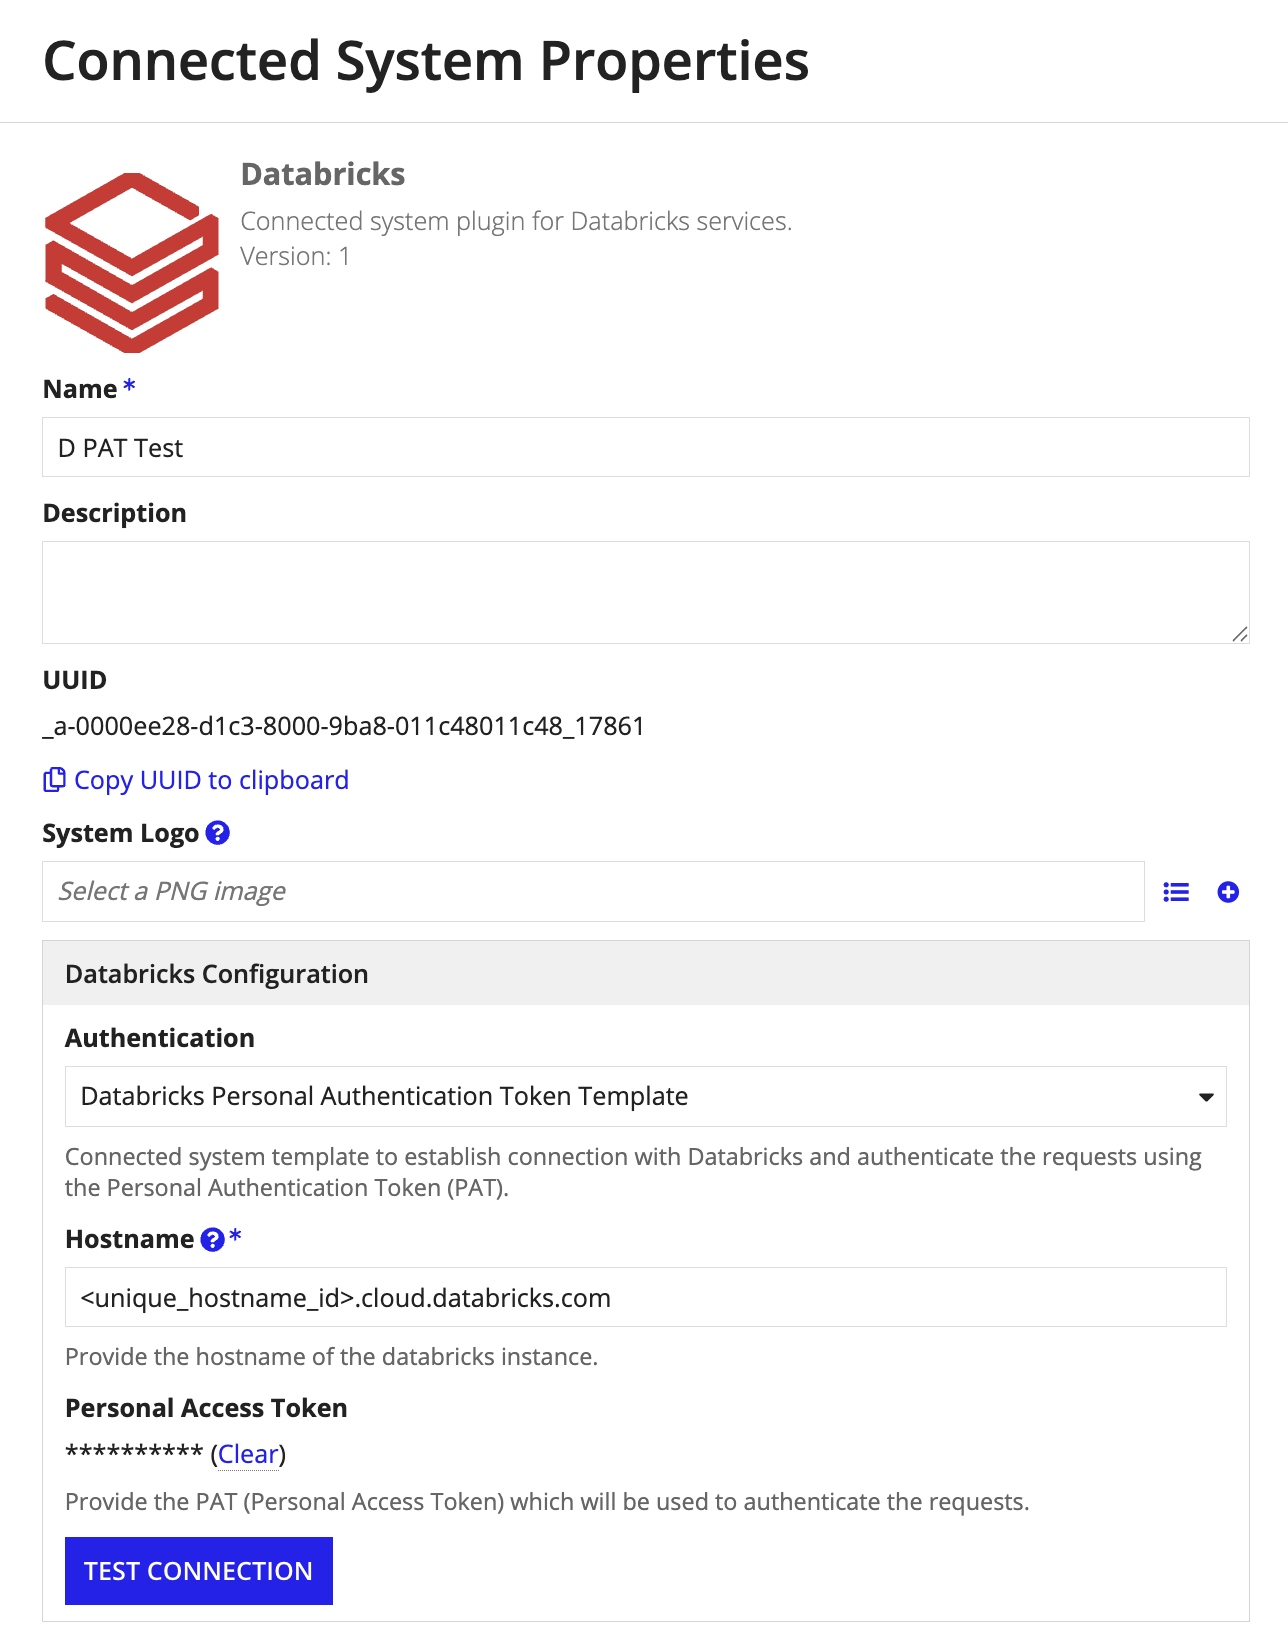Copy UUID to clipboard link
The height and width of the screenshot is (1636, 1288).
pyautogui.click(x=211, y=780)
